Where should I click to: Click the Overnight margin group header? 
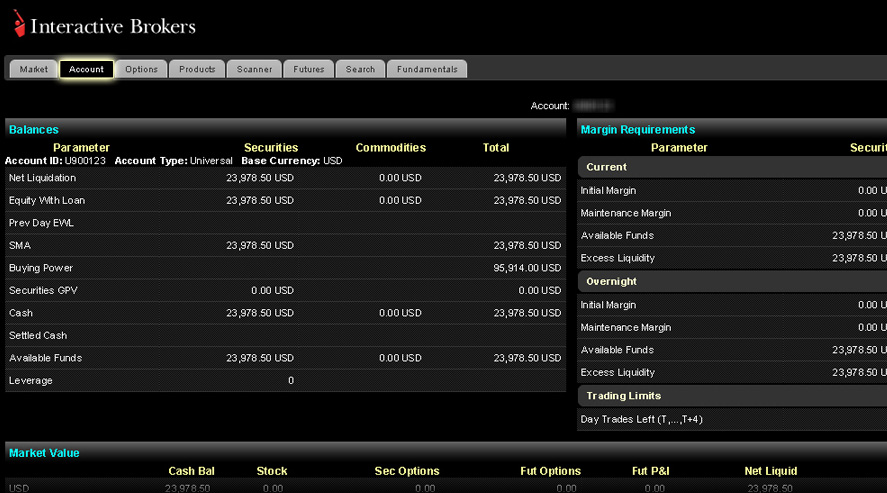732,282
